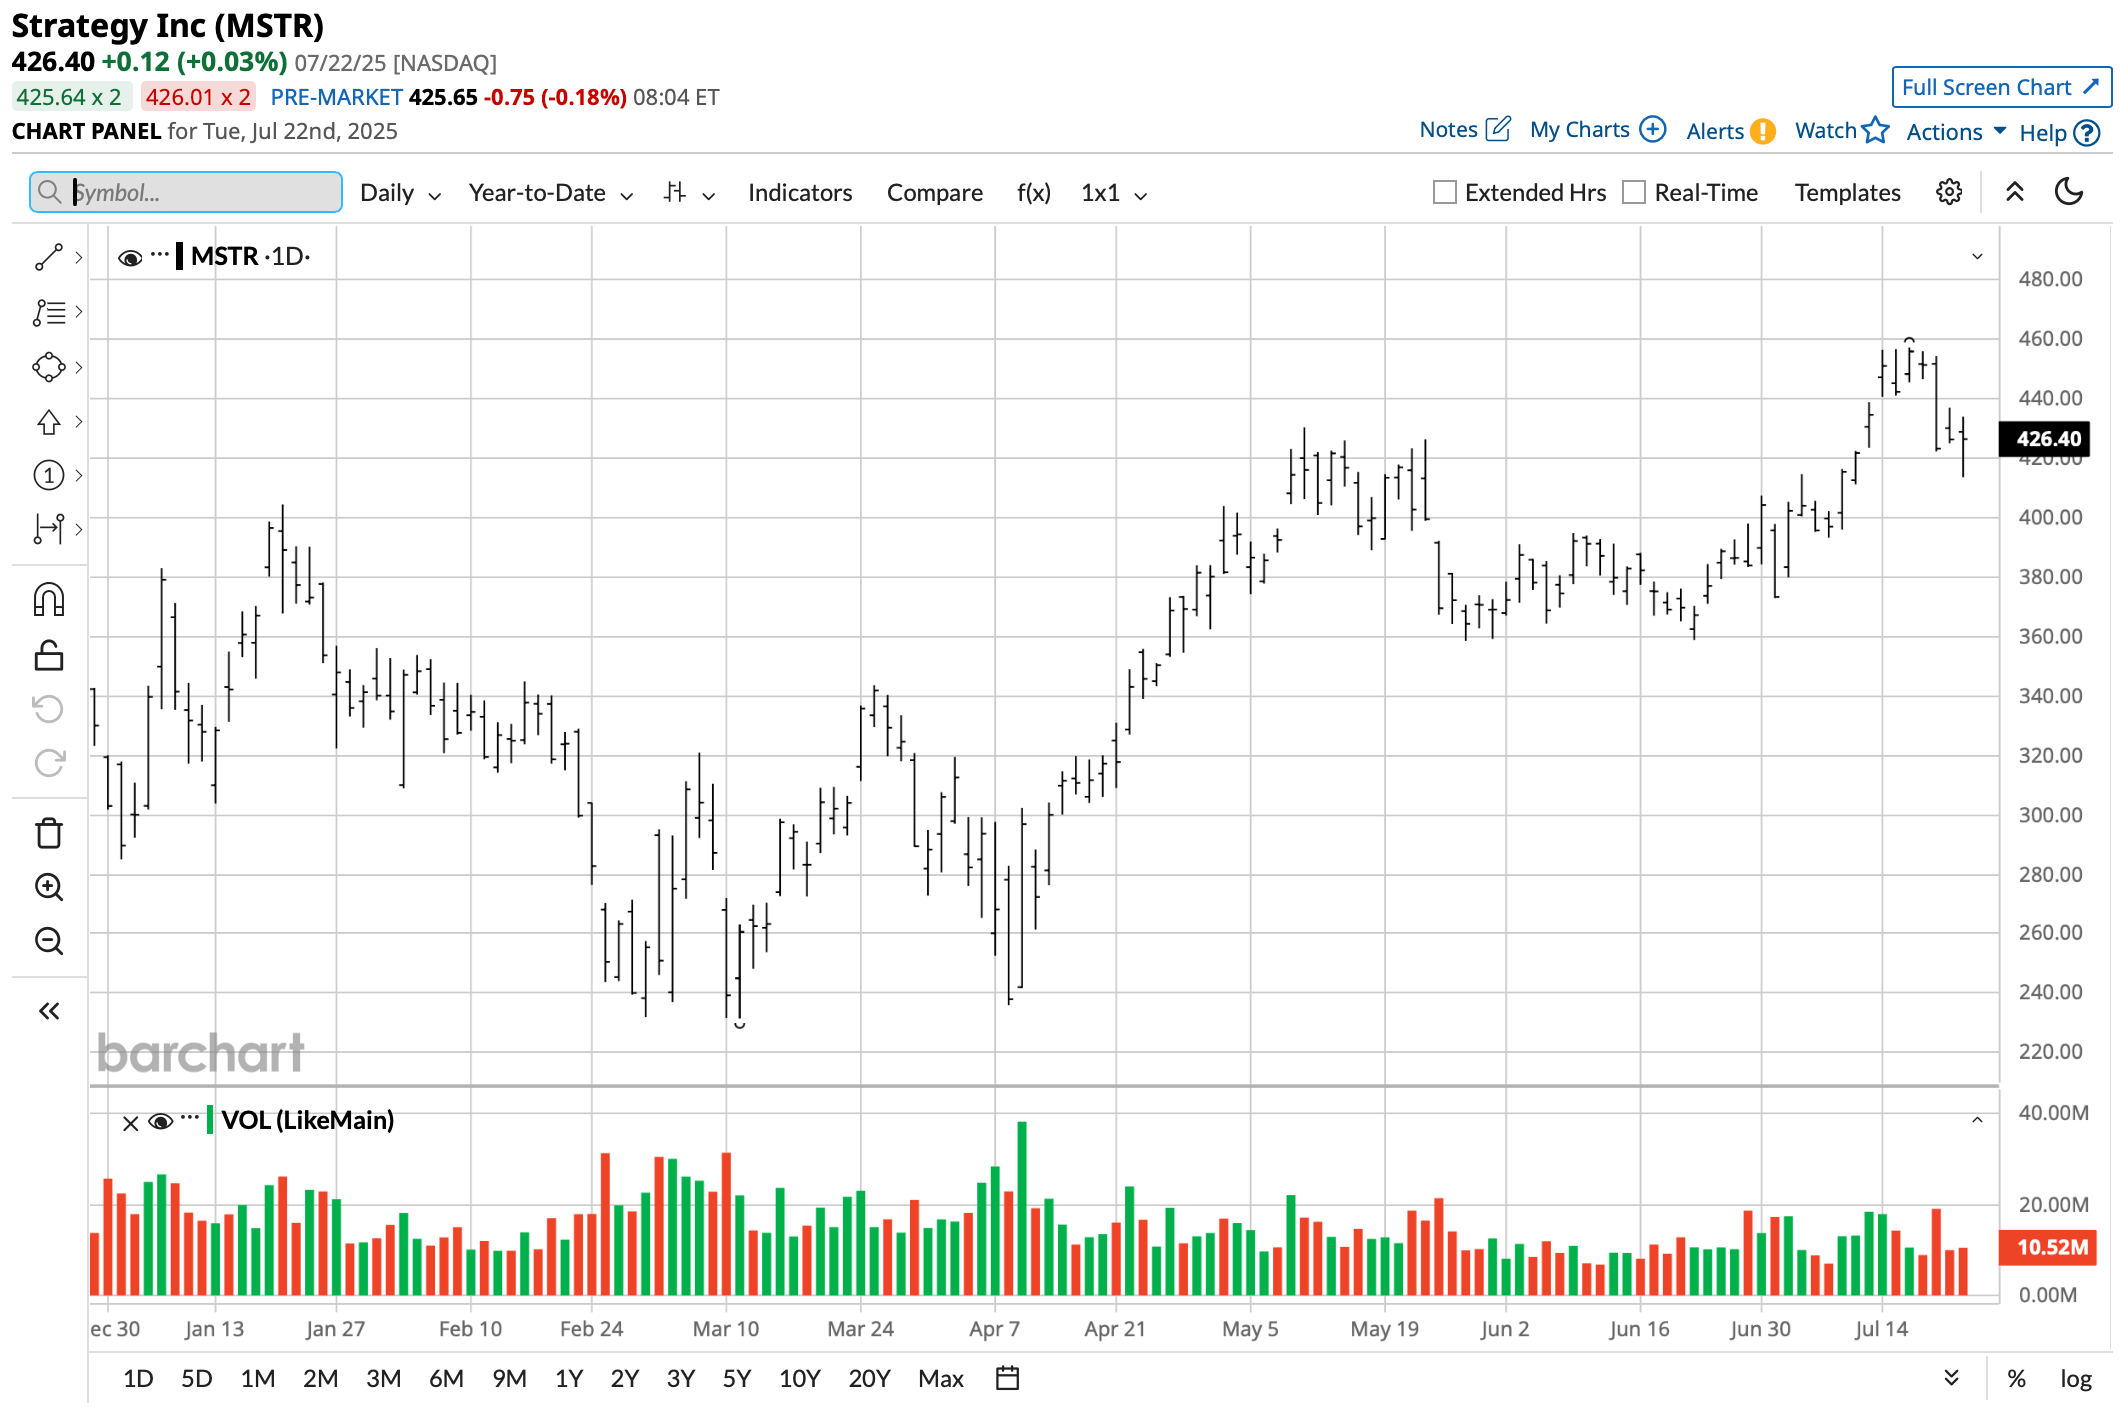Select the 1M time range
Screen dimensions: 2120x1416
(257, 1379)
